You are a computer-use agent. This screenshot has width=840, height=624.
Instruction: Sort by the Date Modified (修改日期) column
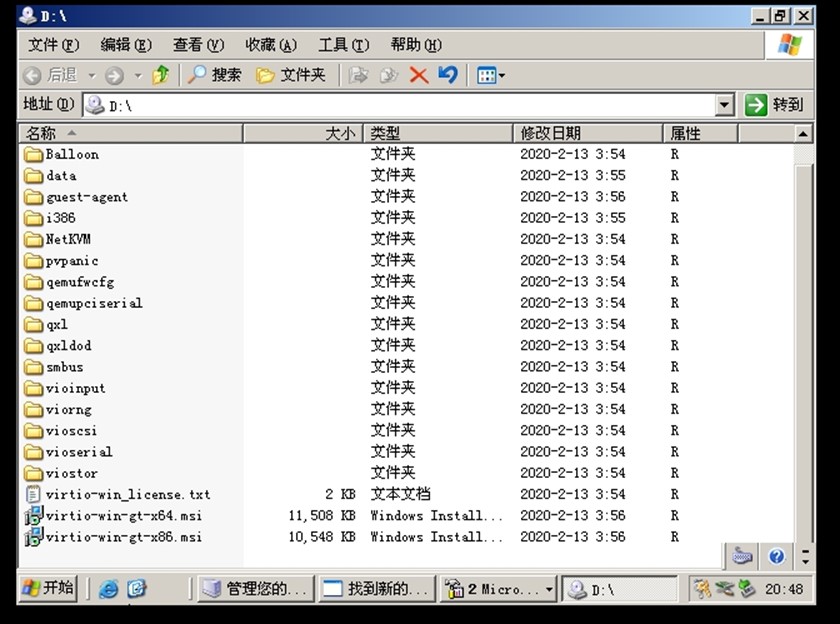pyautogui.click(x=588, y=133)
